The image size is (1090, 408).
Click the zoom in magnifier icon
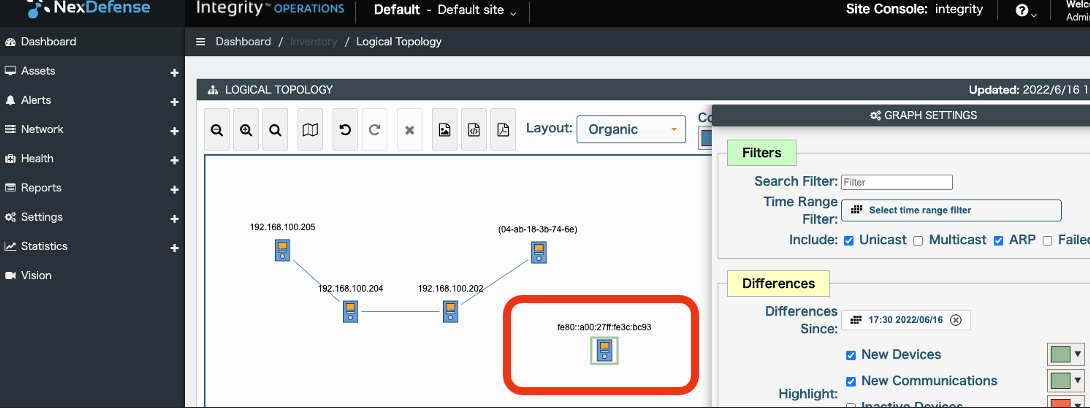coord(245,130)
